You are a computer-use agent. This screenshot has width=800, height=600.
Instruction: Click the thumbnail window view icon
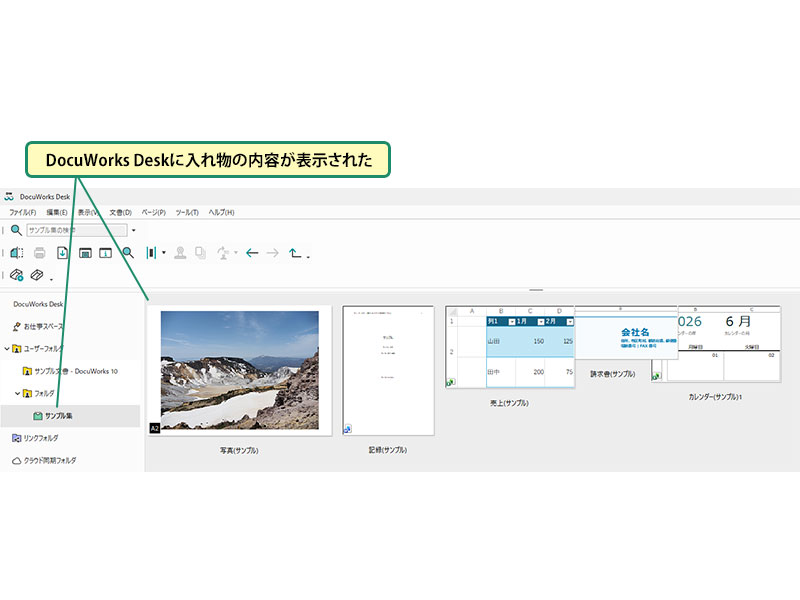point(85,253)
